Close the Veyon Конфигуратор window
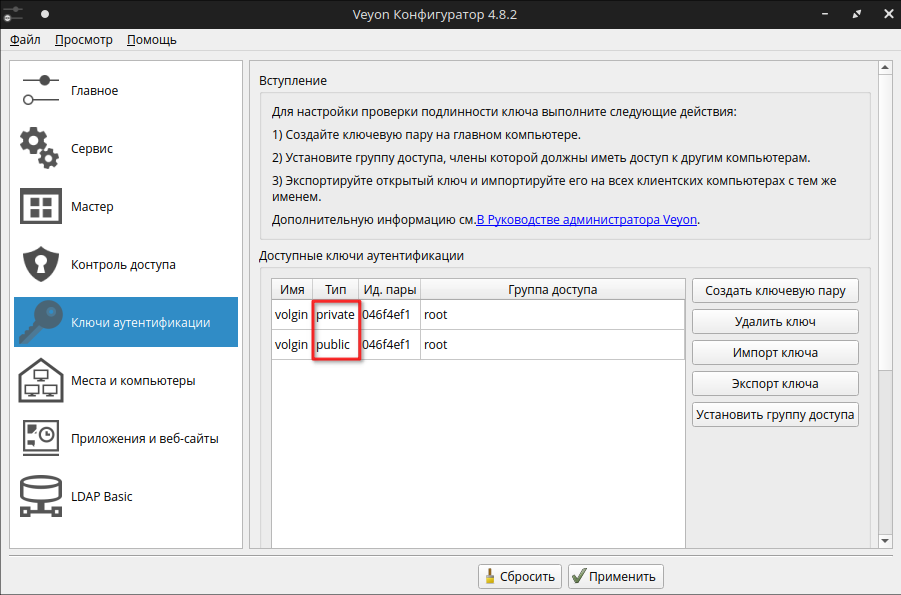Viewport: 901px width, 595px height. tap(888, 14)
